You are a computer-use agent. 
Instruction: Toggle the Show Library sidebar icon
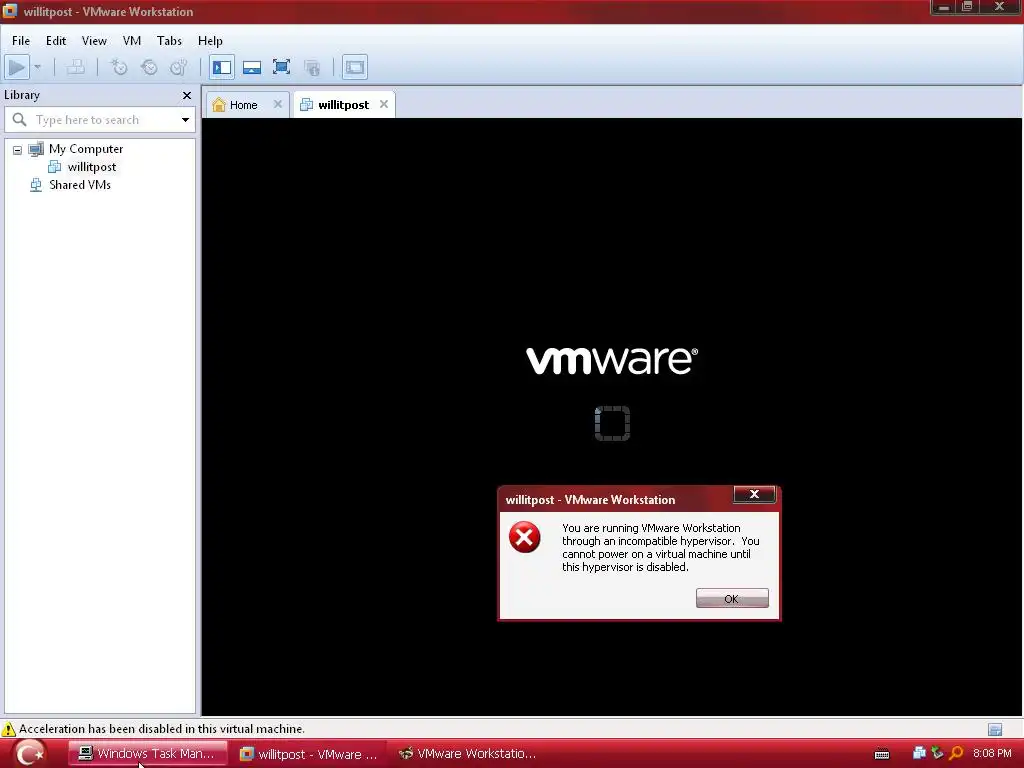(x=222, y=67)
